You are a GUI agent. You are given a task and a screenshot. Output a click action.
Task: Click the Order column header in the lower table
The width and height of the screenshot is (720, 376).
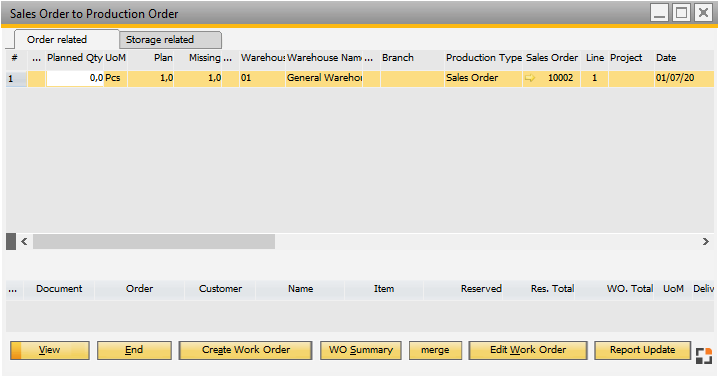pyautogui.click(x=140, y=289)
